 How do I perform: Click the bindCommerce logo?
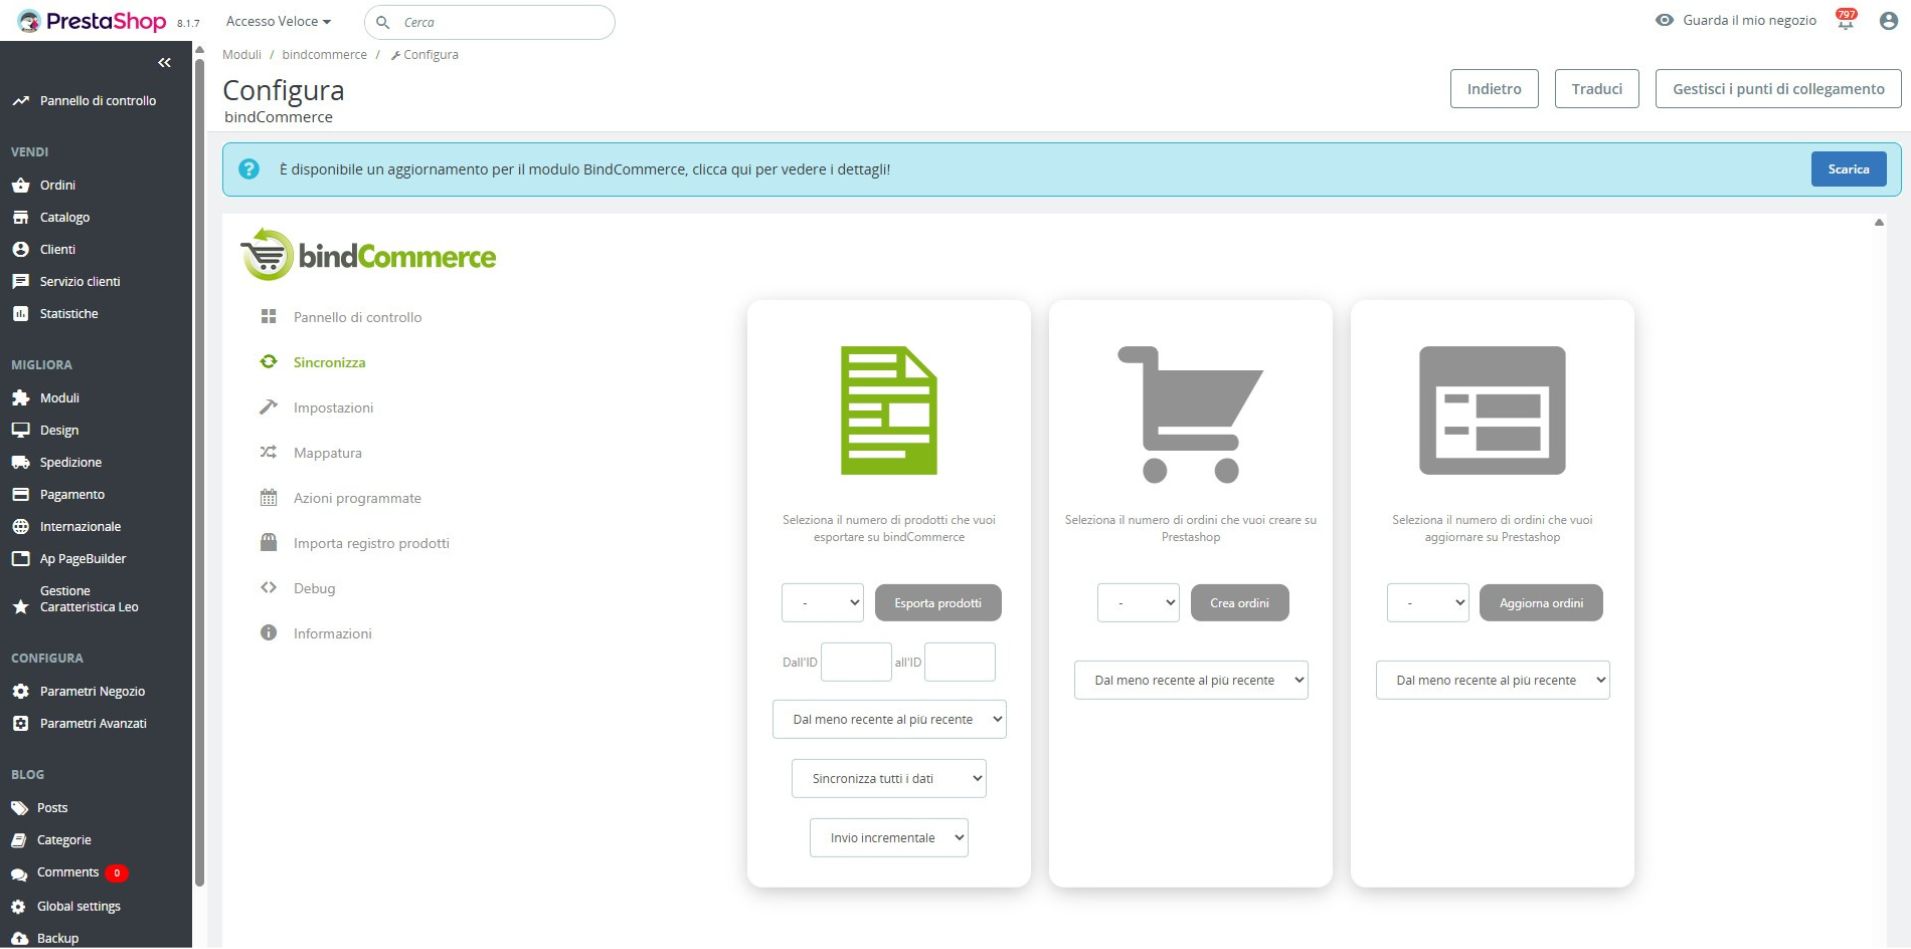(x=368, y=255)
